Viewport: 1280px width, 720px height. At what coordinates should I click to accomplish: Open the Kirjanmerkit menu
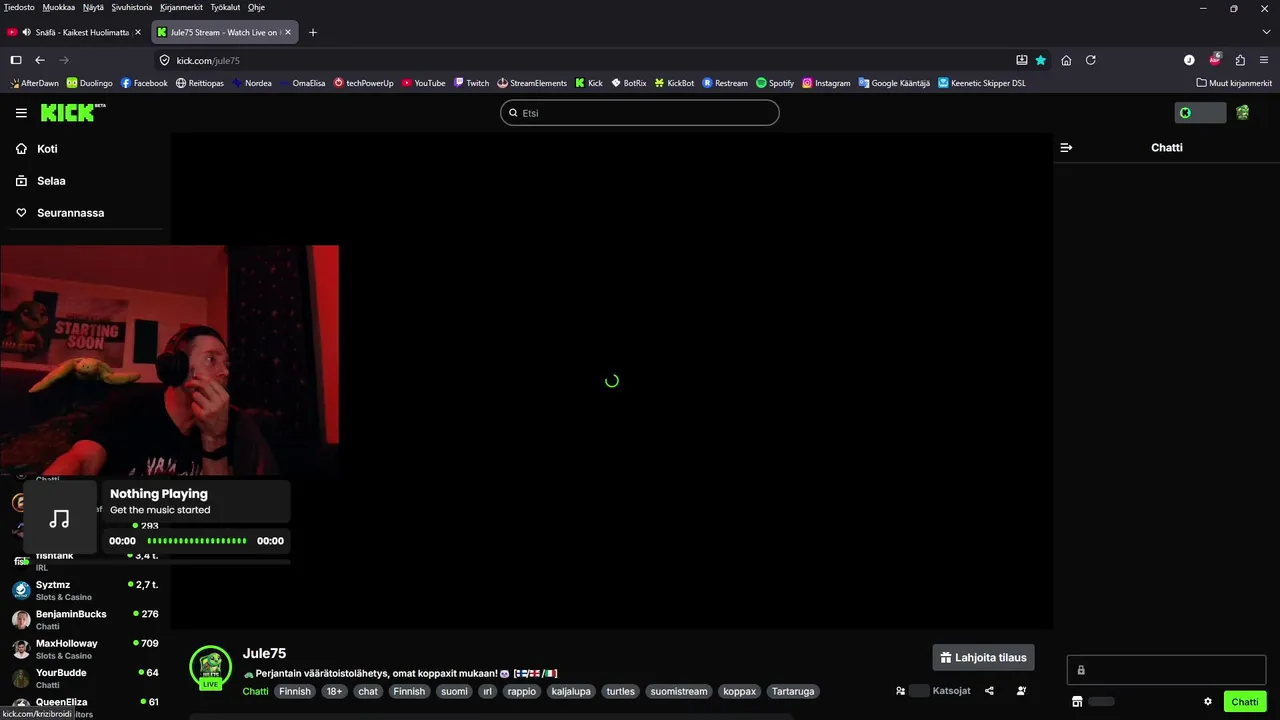tap(182, 7)
